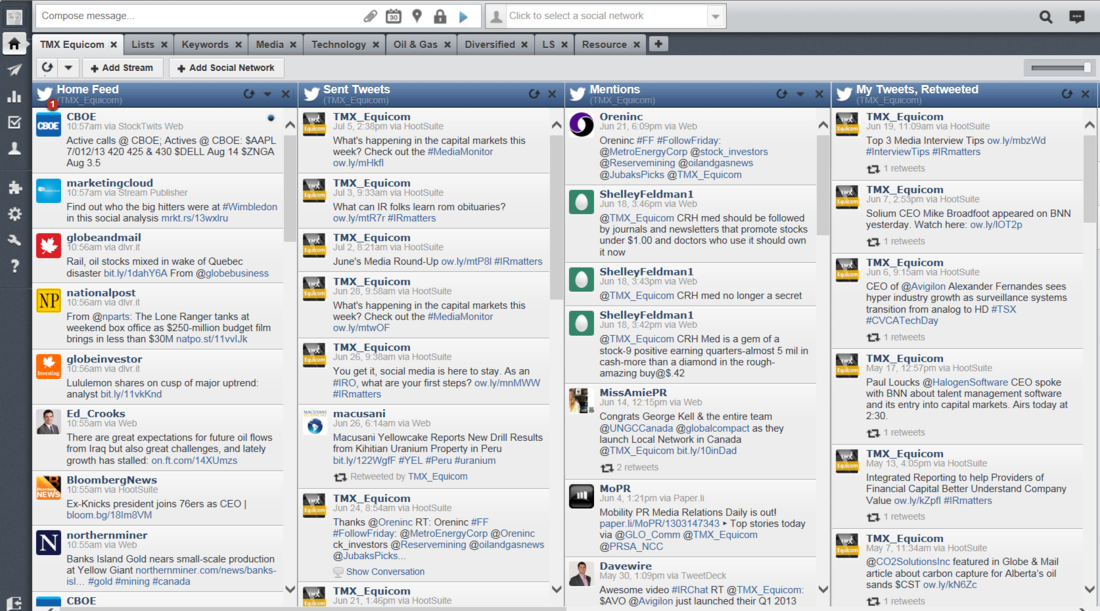The width and height of the screenshot is (1100, 611).
Task: Switch to the Lists tab
Action: tap(142, 44)
